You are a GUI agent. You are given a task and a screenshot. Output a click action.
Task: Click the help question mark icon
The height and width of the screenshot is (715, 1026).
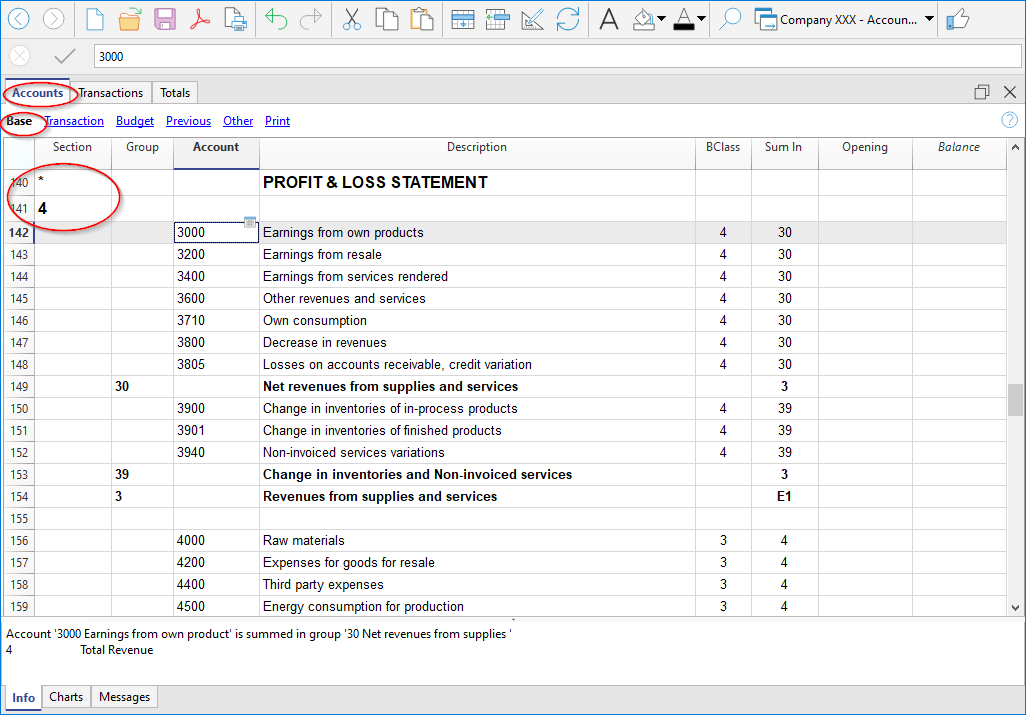[1009, 121]
